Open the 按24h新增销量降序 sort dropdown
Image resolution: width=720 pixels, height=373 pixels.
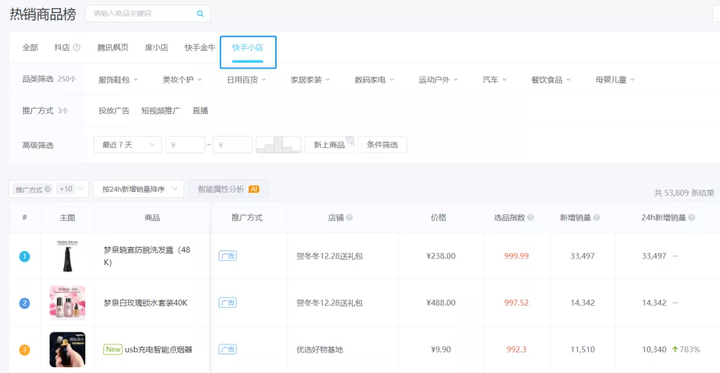point(138,189)
